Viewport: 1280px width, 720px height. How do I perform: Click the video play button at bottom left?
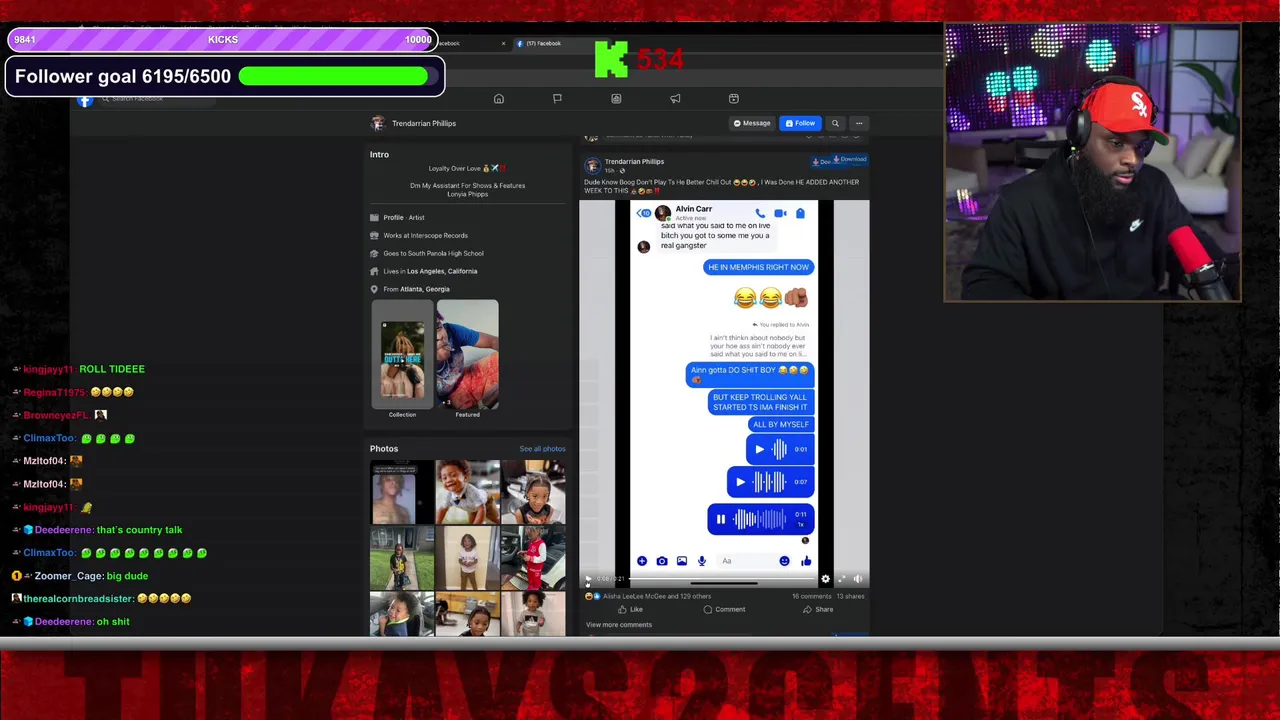coord(589,579)
